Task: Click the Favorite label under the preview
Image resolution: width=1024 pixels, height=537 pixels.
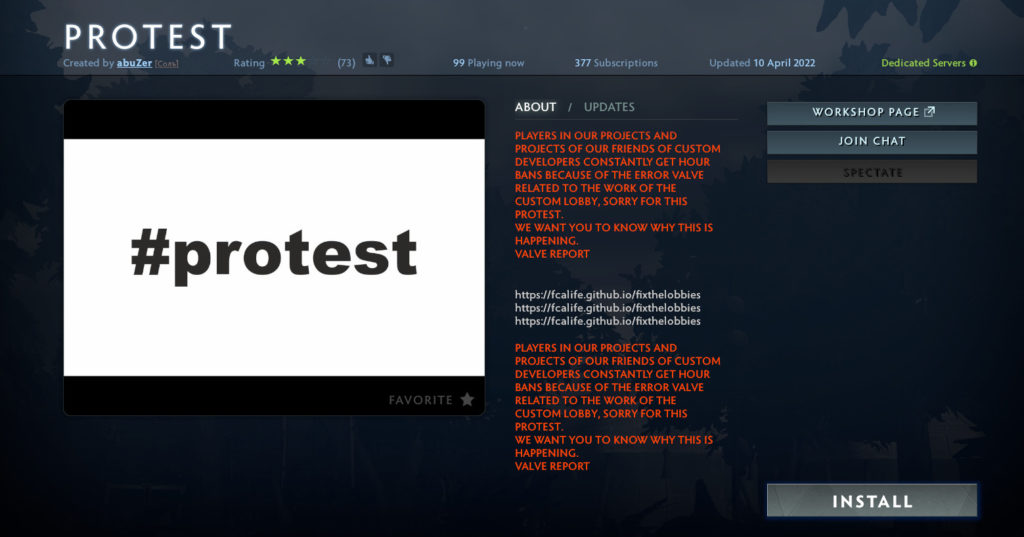Action: (421, 400)
